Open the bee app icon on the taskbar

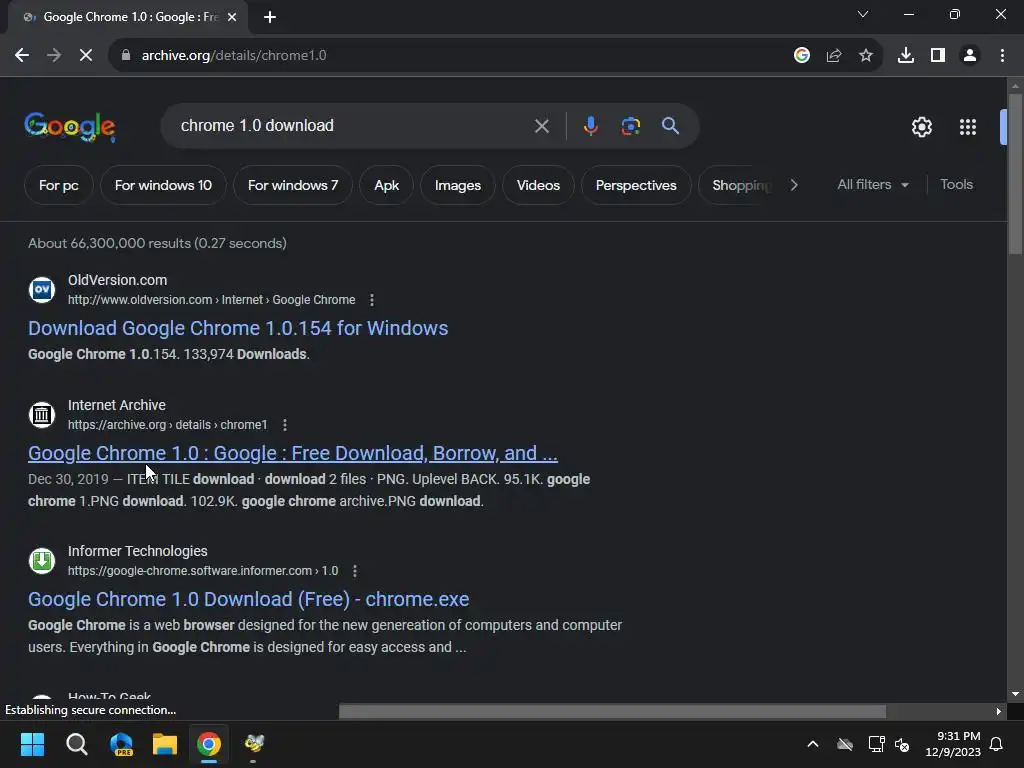[253, 744]
